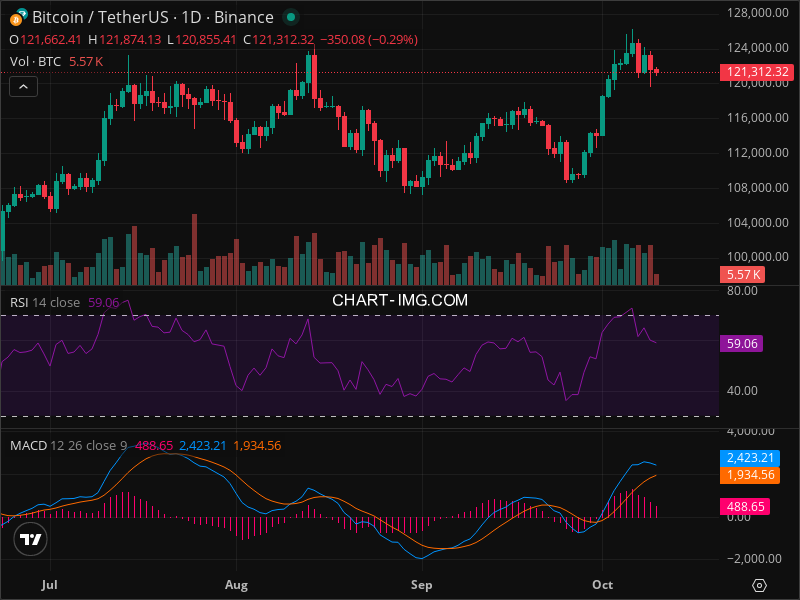
Task: Click the Bitcoin / TetherUS chart title
Action: pyautogui.click(x=152, y=17)
